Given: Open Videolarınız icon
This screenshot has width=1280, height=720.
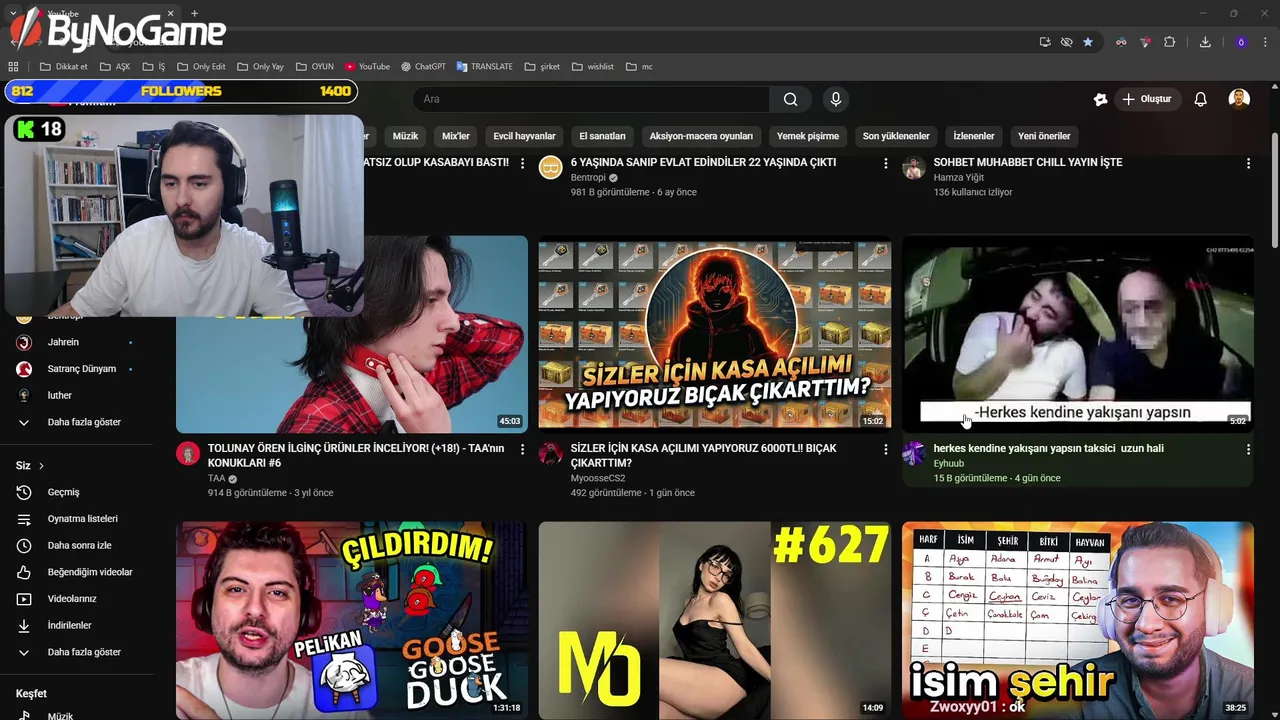Looking at the screenshot, I should (x=24, y=599).
